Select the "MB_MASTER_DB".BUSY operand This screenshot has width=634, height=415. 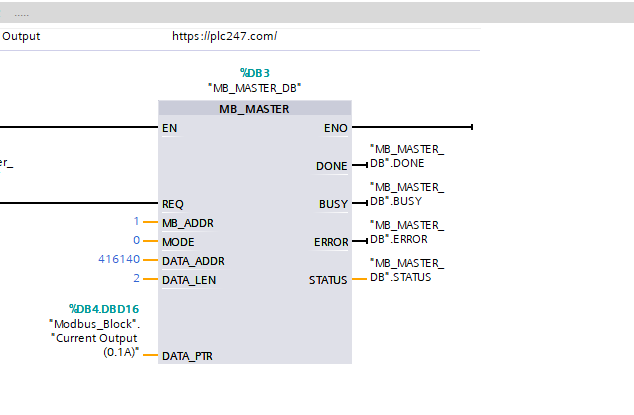click(407, 195)
